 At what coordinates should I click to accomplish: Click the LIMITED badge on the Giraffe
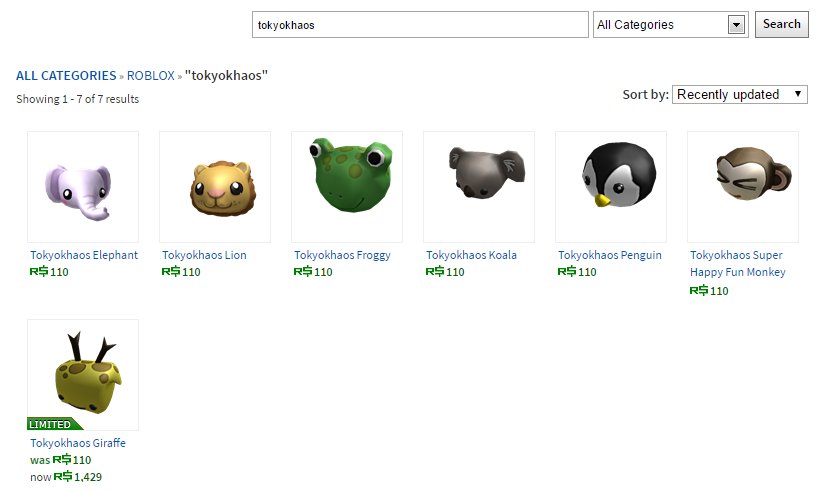tap(54, 424)
